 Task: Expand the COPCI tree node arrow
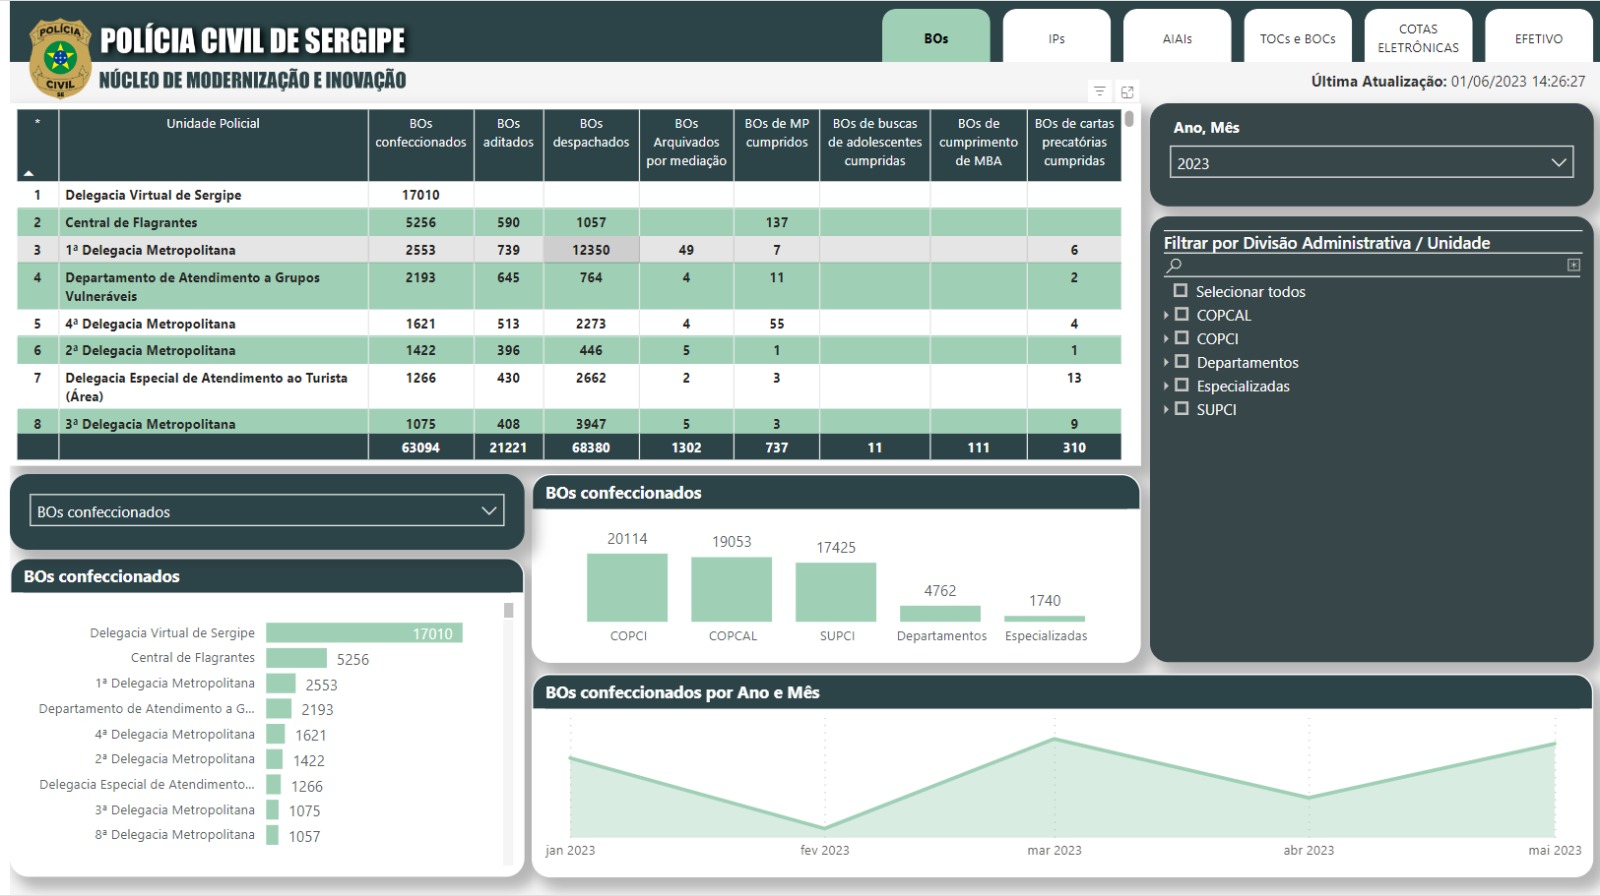pos(1166,339)
